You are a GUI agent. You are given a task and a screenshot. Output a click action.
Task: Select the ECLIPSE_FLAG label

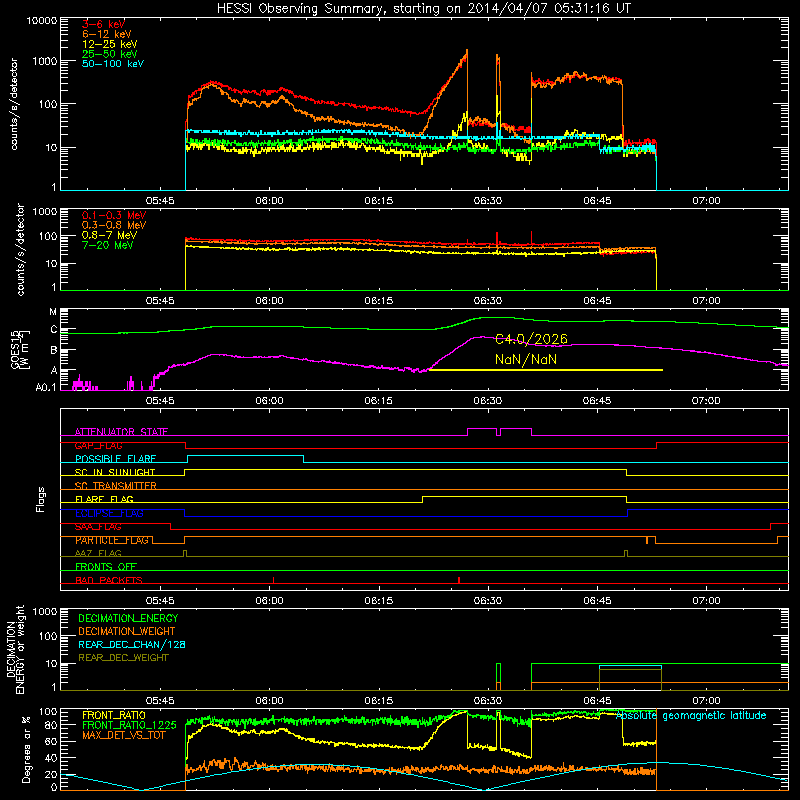point(109,513)
